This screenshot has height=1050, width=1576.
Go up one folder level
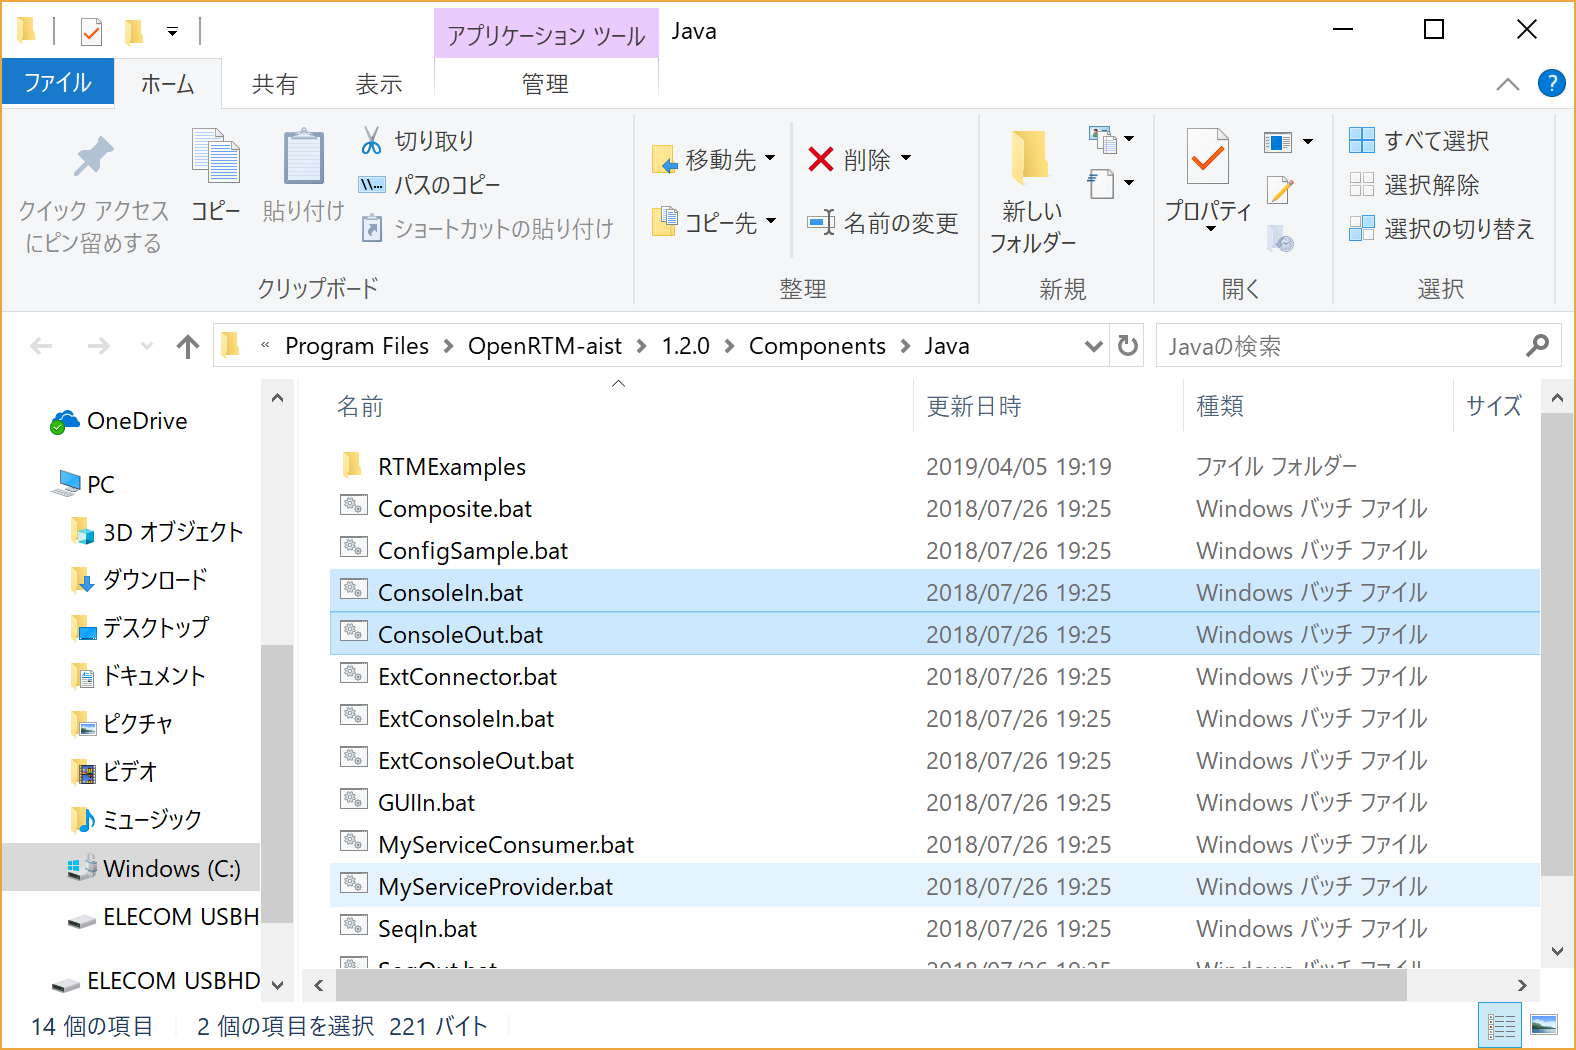(187, 346)
